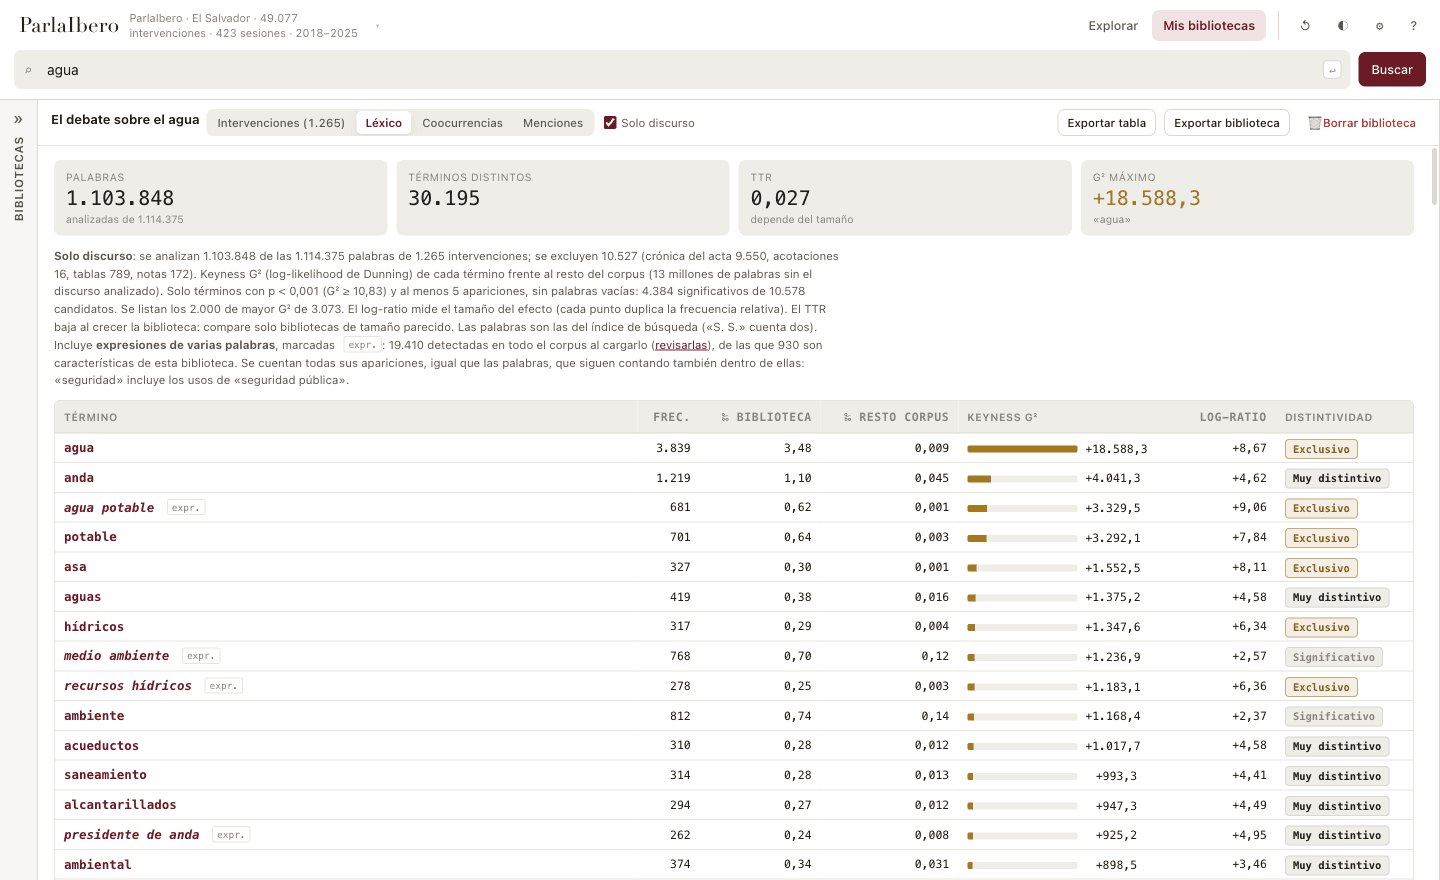Click the reset/undo arrow icon
The width and height of the screenshot is (1440, 880).
pos(1305,26)
